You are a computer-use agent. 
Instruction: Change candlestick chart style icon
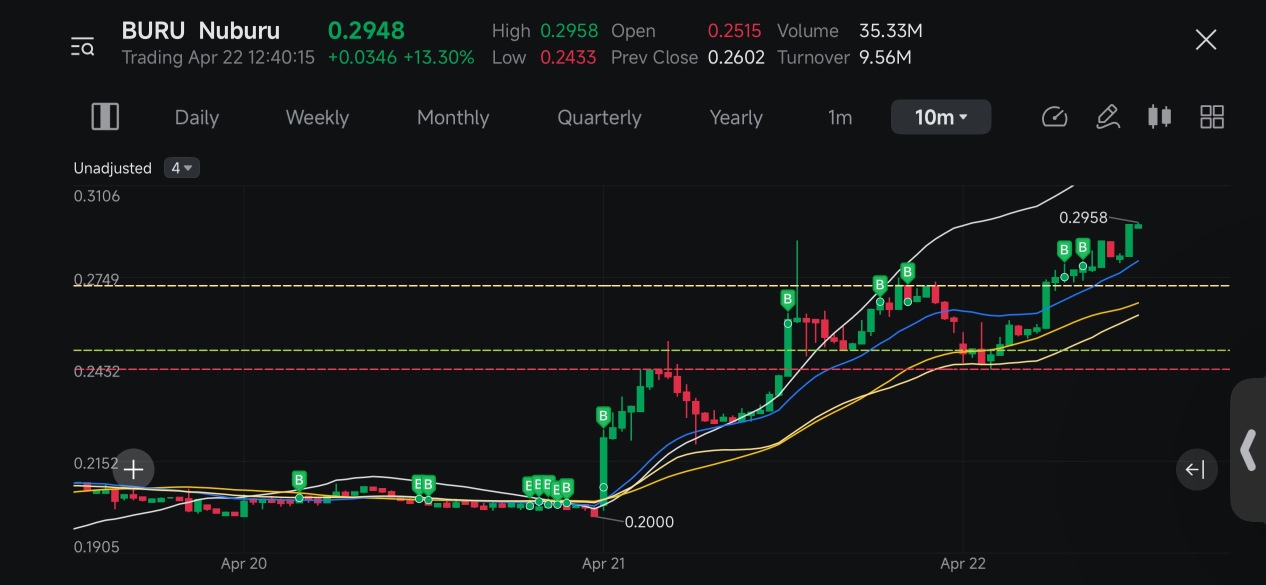1159,117
